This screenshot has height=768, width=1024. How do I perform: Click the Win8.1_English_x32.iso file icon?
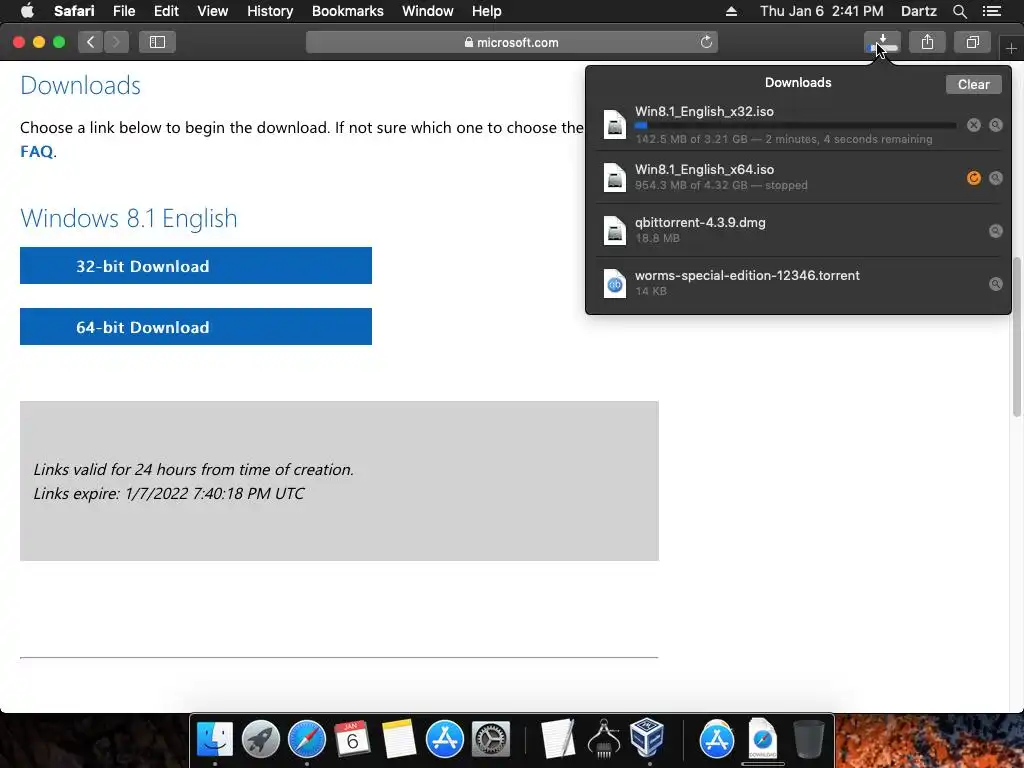pos(615,124)
